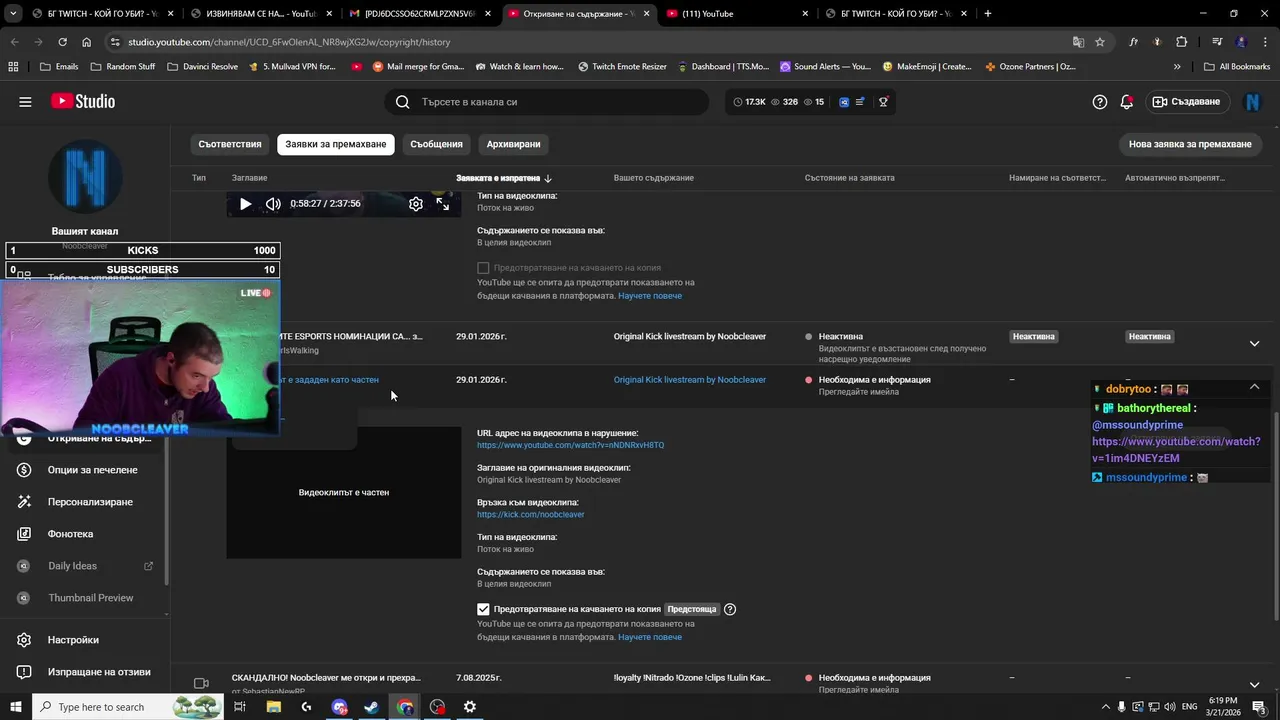This screenshot has width=1280, height=720.
Task: Expand the 29.01.2026 Неактивна request row
Action: 1254,344
